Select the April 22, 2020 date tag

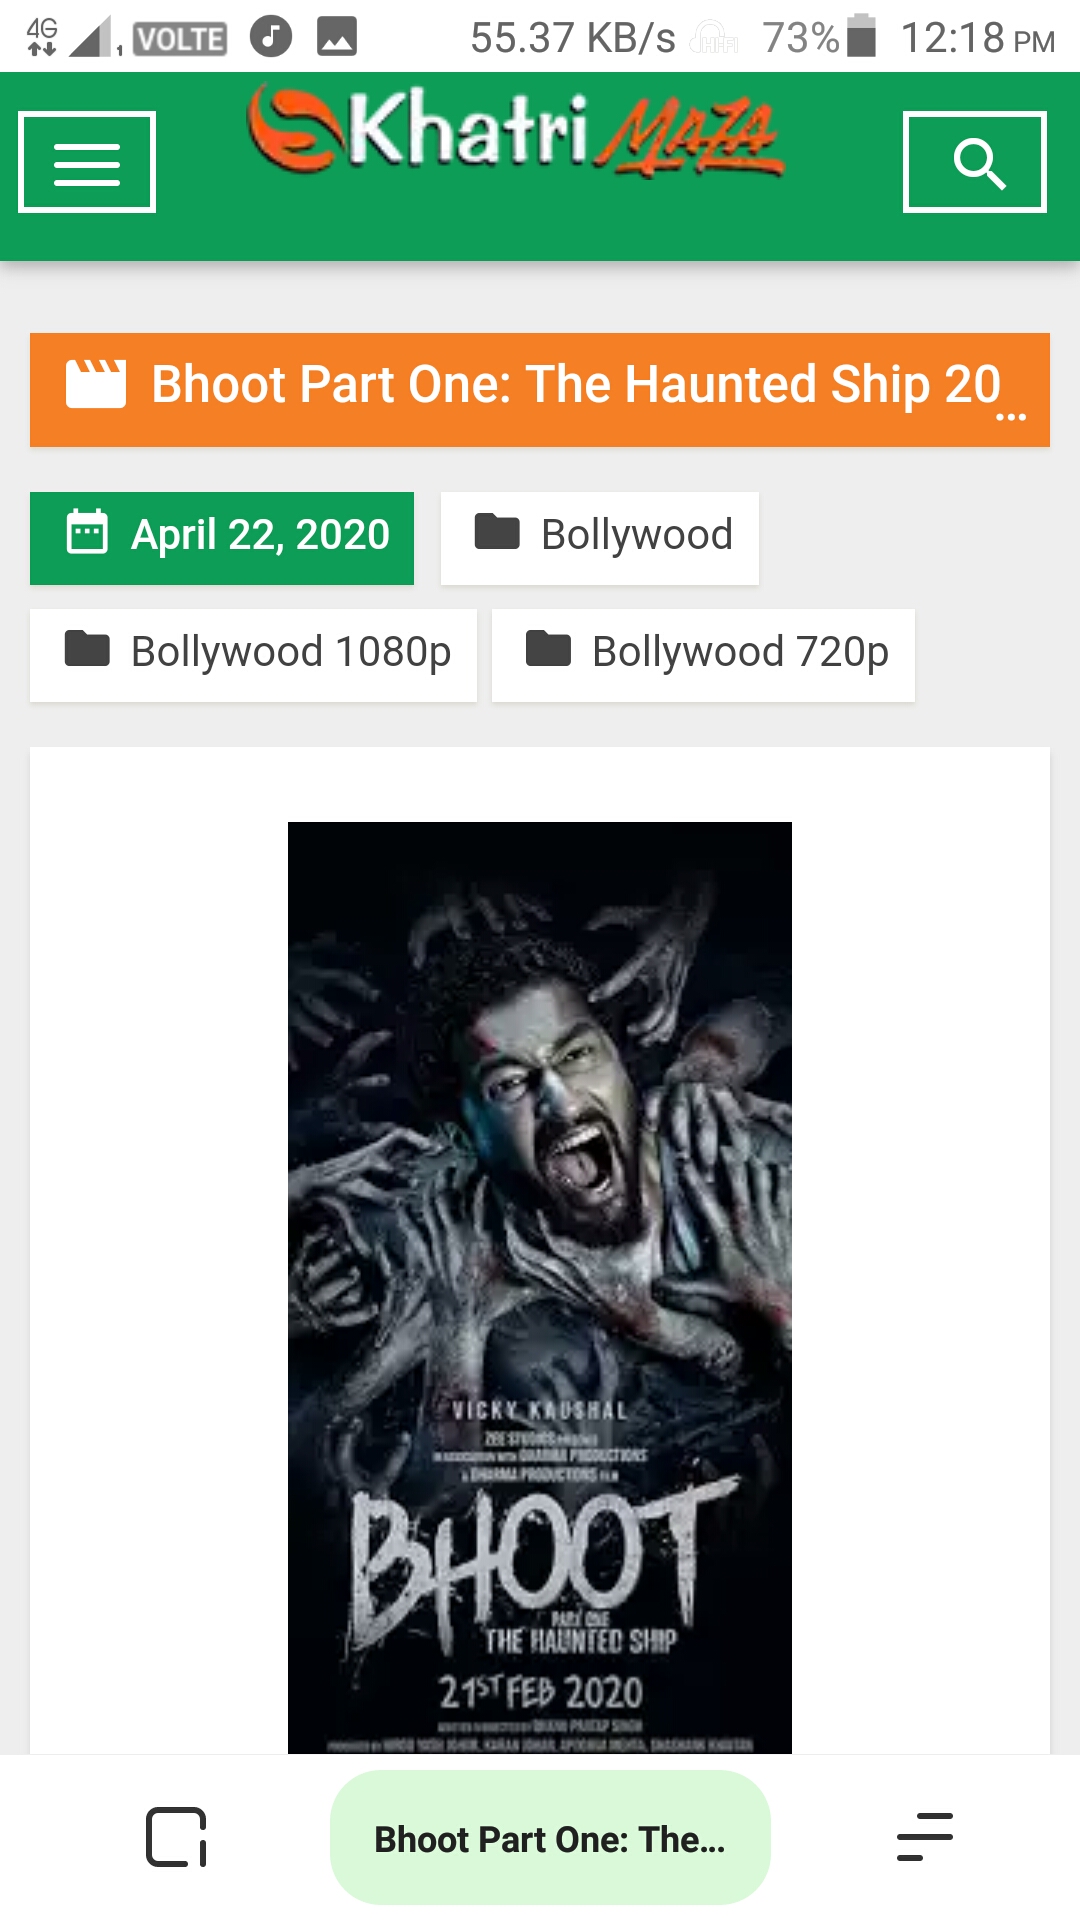coord(222,538)
